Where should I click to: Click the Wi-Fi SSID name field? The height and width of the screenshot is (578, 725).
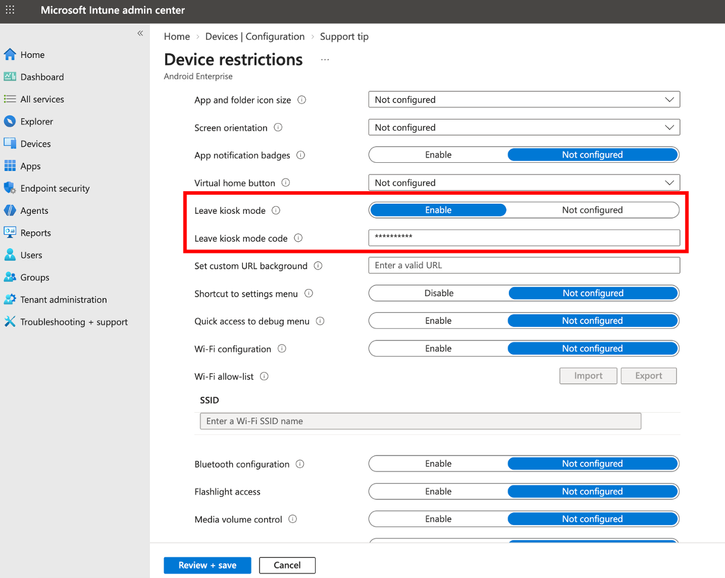[x=420, y=421]
